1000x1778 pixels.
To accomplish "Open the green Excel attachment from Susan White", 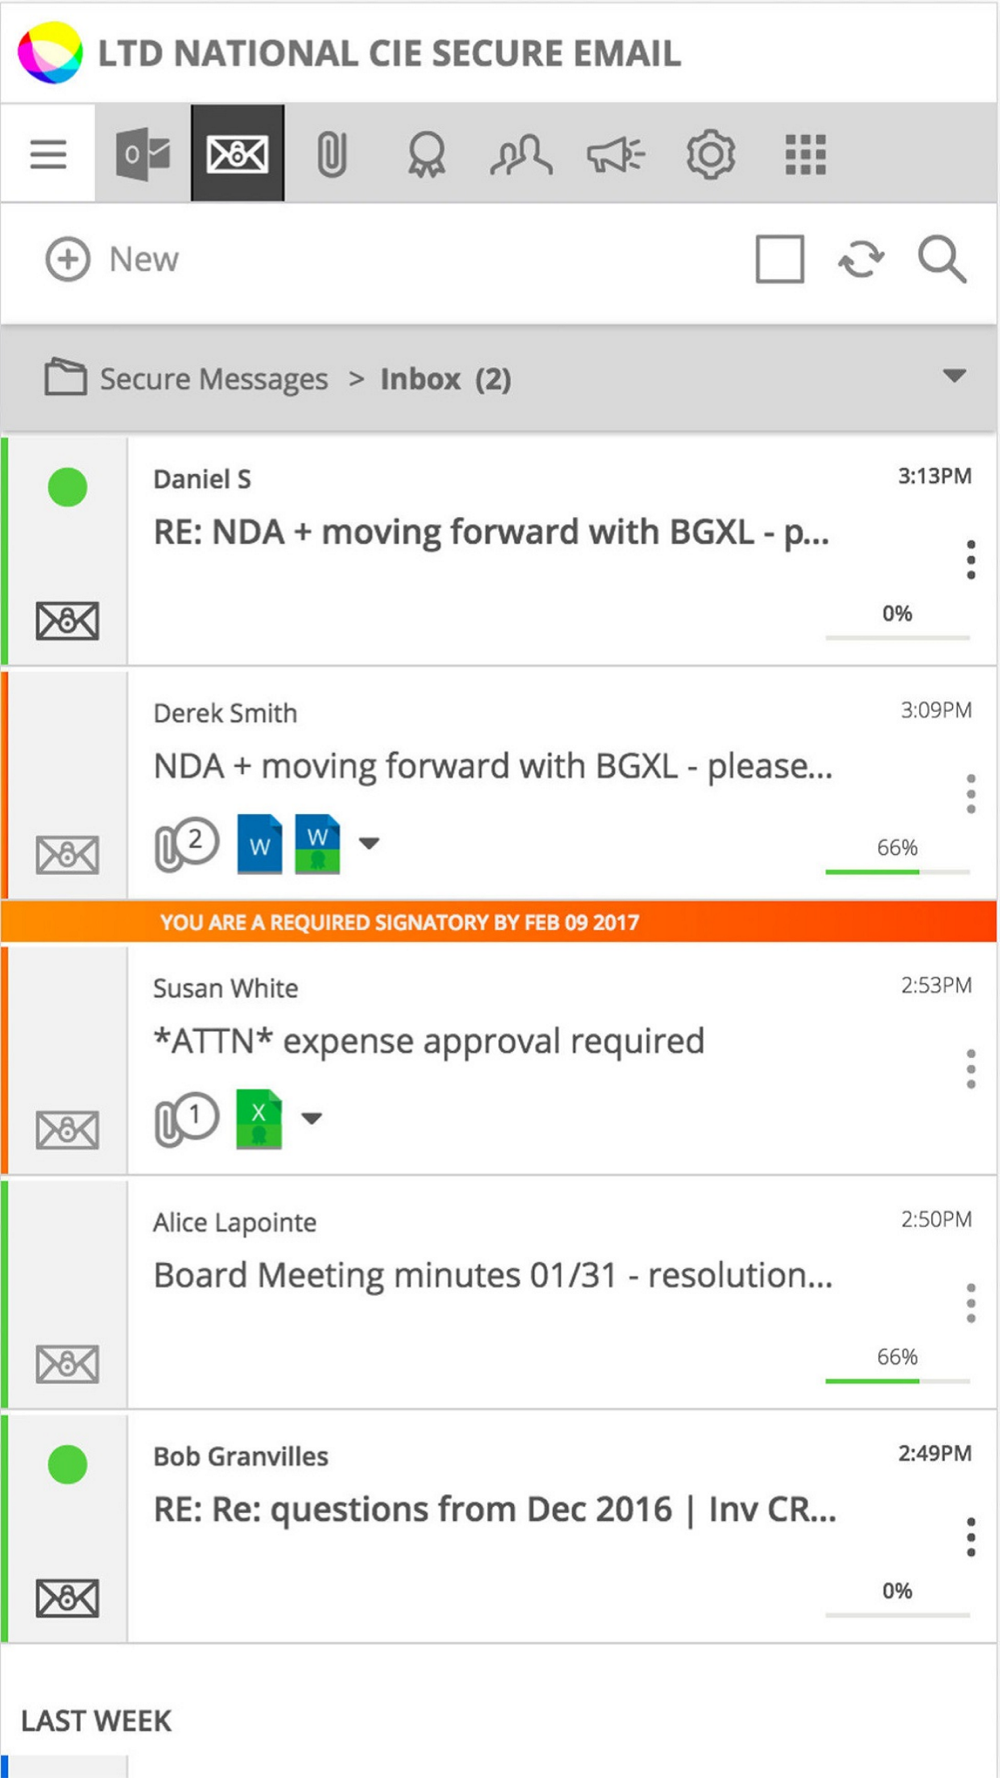I will pyautogui.click(x=259, y=1119).
